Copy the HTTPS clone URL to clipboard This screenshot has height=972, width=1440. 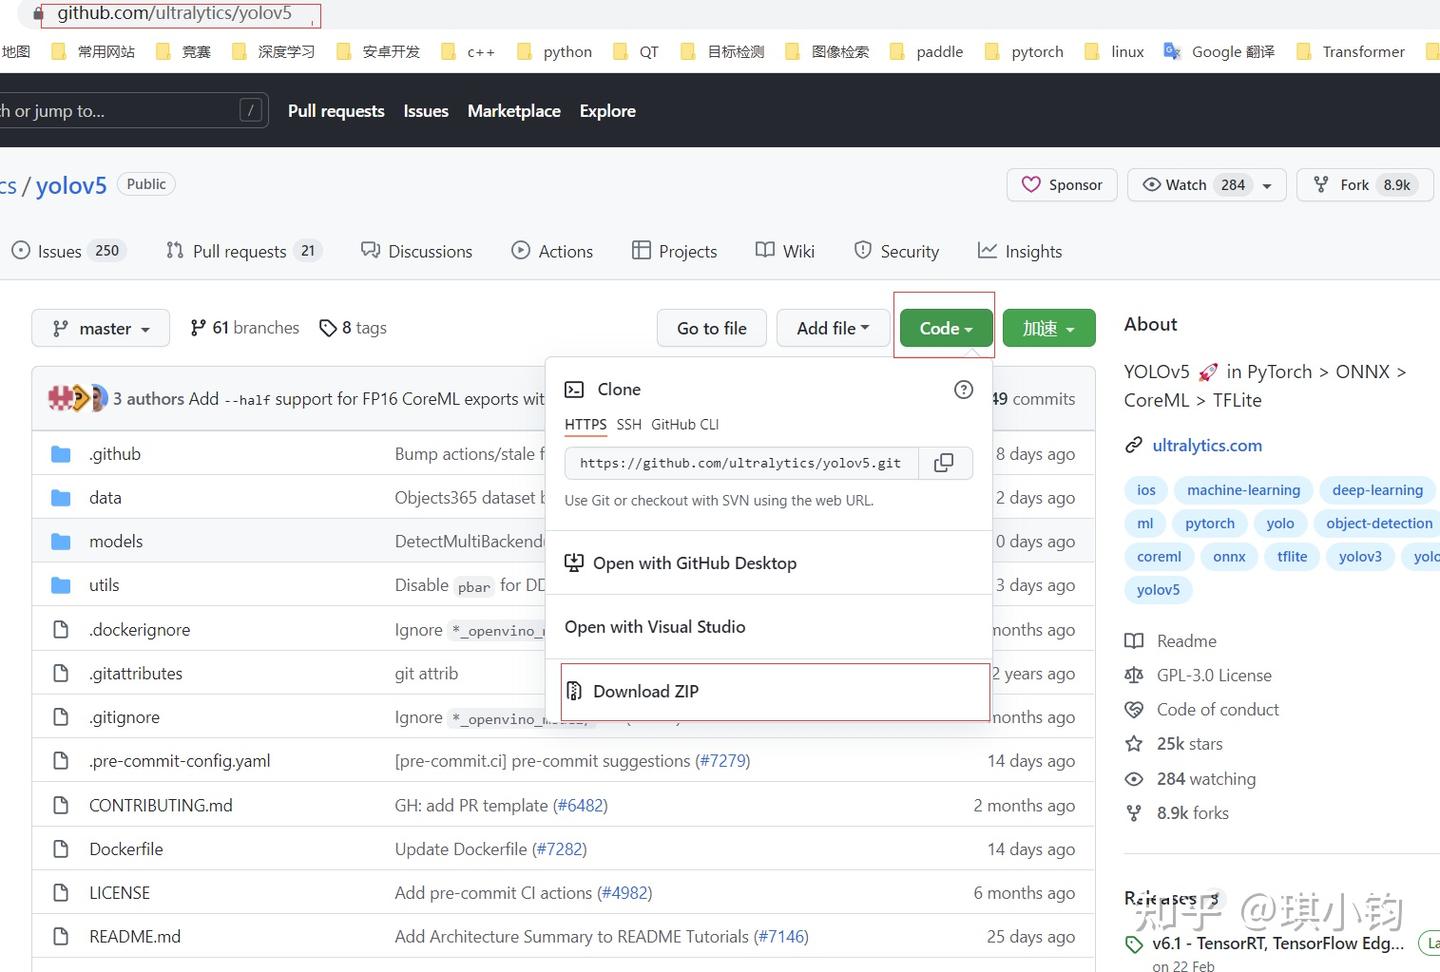coord(944,463)
